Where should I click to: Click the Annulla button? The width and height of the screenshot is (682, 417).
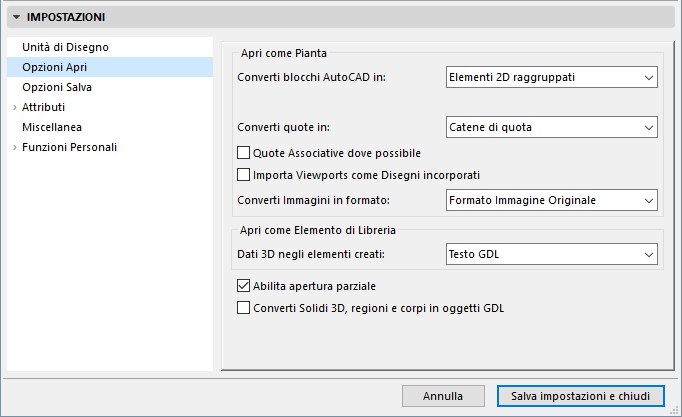click(x=443, y=396)
